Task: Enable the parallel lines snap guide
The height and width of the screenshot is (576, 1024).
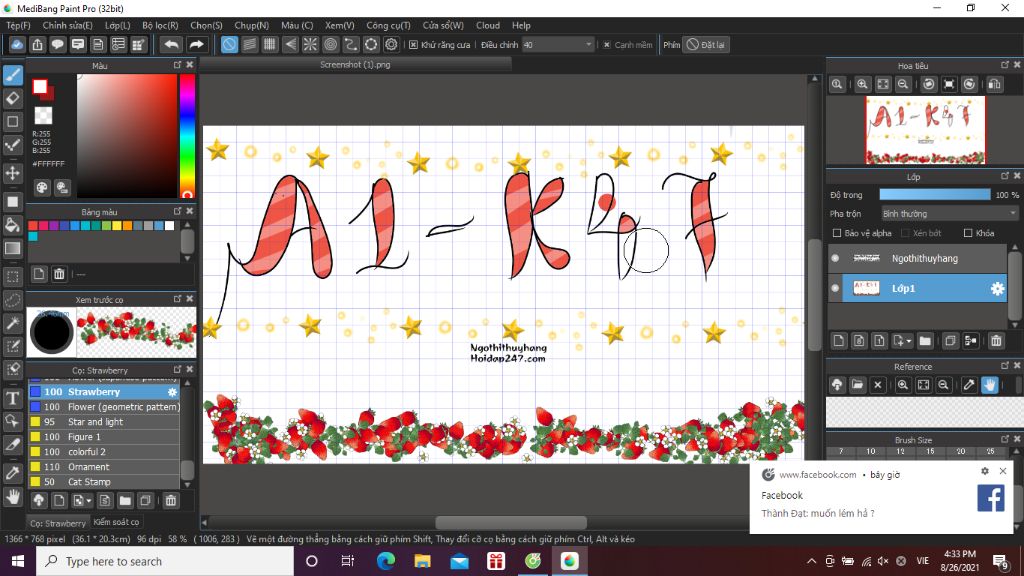Action: point(249,44)
